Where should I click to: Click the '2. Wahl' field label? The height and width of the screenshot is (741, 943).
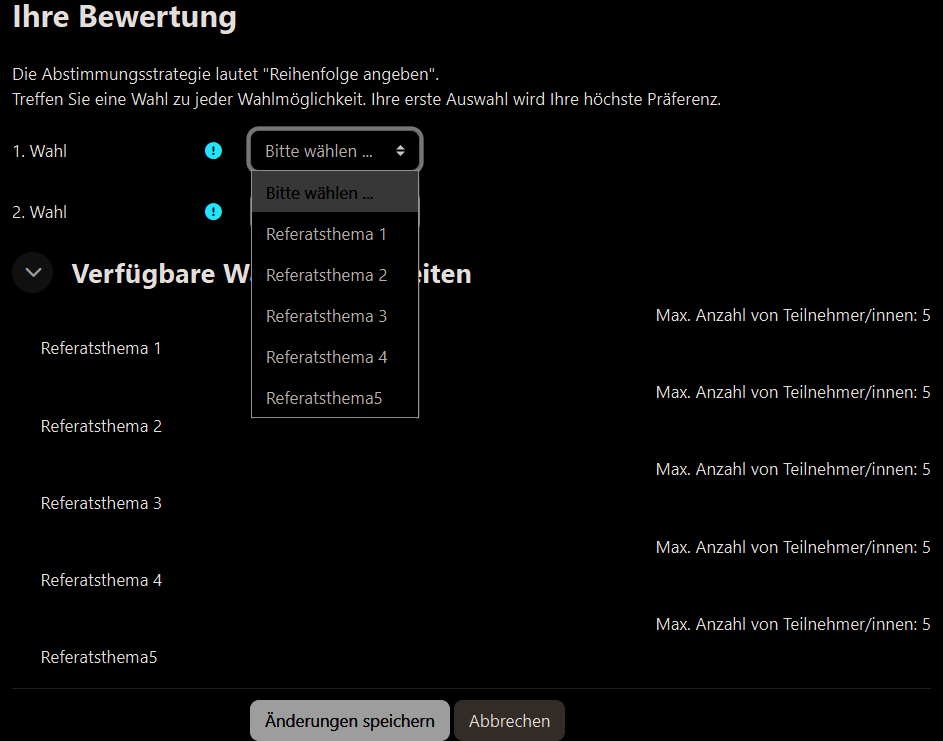coord(40,212)
